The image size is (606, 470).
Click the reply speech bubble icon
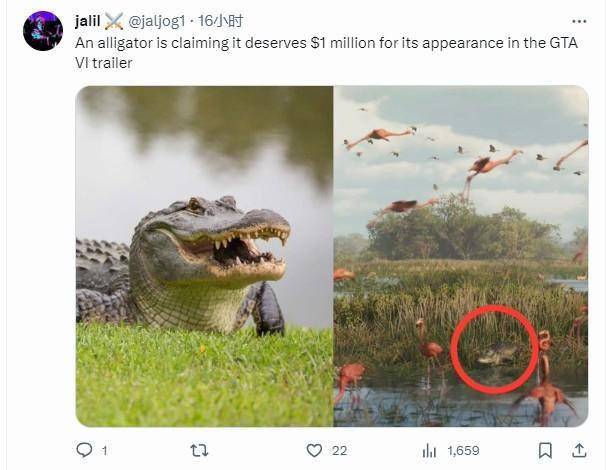coord(84,450)
